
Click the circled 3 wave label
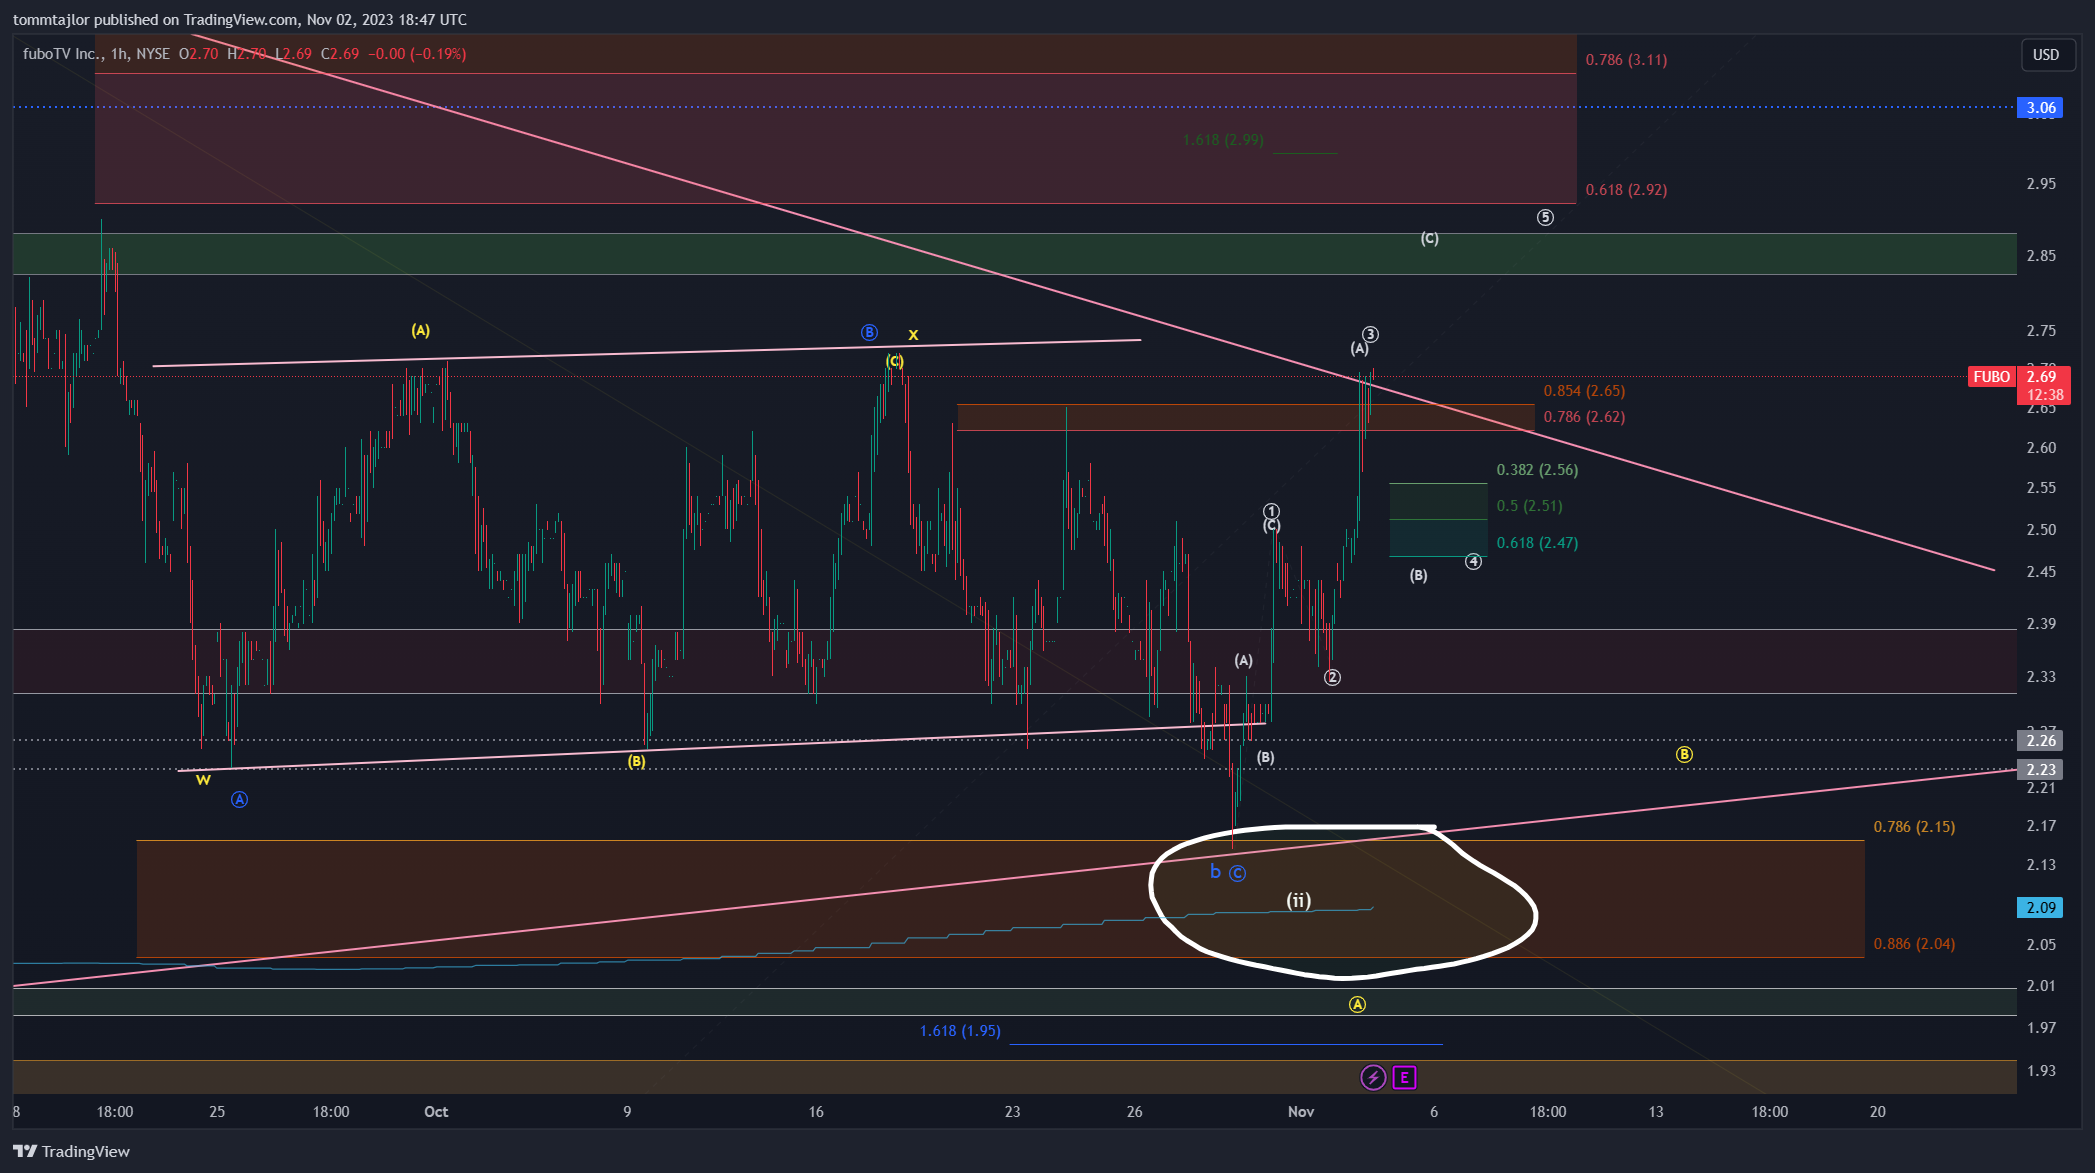coord(1371,334)
